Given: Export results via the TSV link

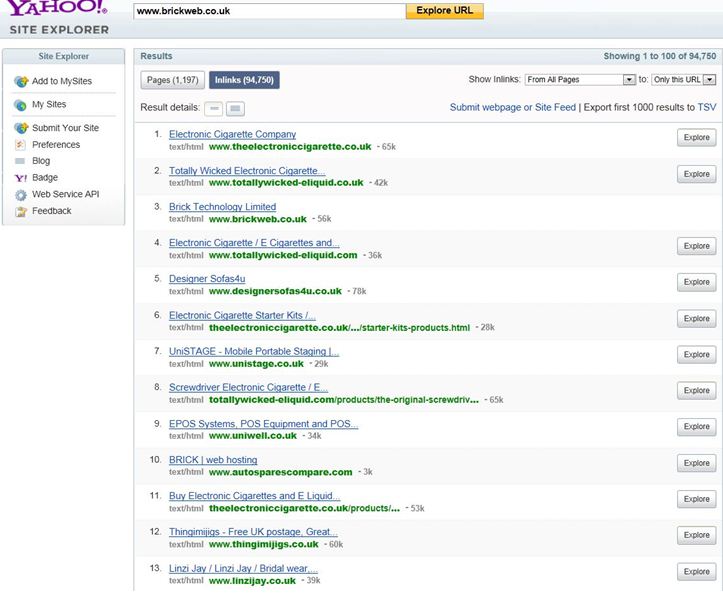Looking at the screenshot, I should 706,107.
